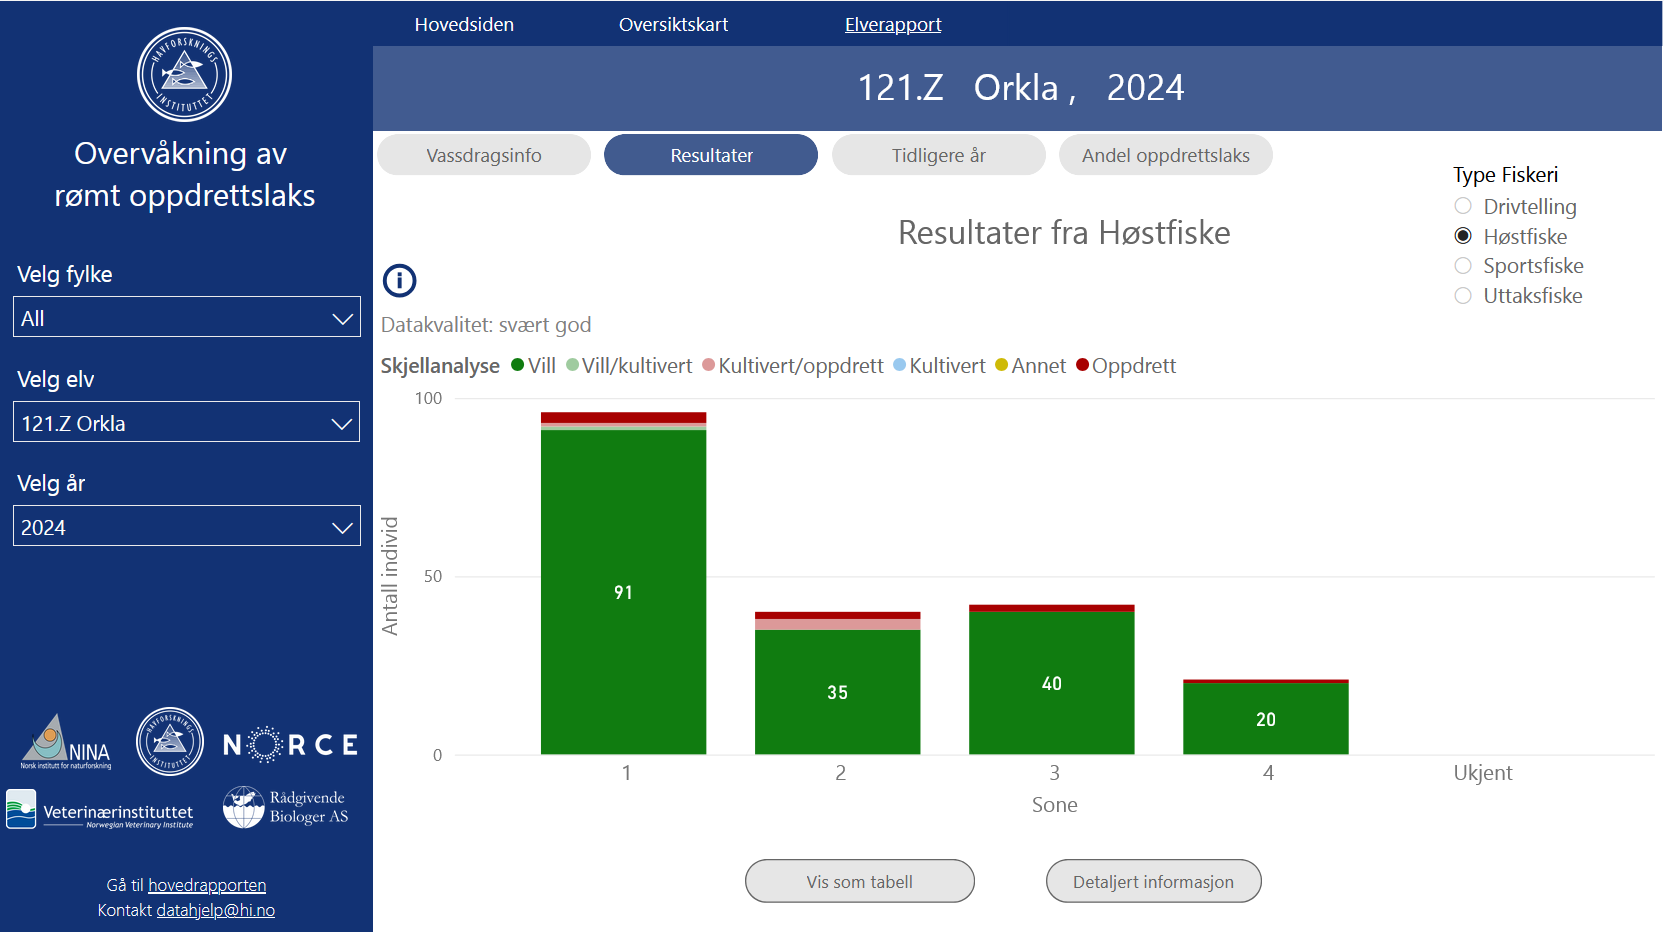This screenshot has height=933, width=1664.
Task: Click the info icon above the chart
Action: coord(399,280)
